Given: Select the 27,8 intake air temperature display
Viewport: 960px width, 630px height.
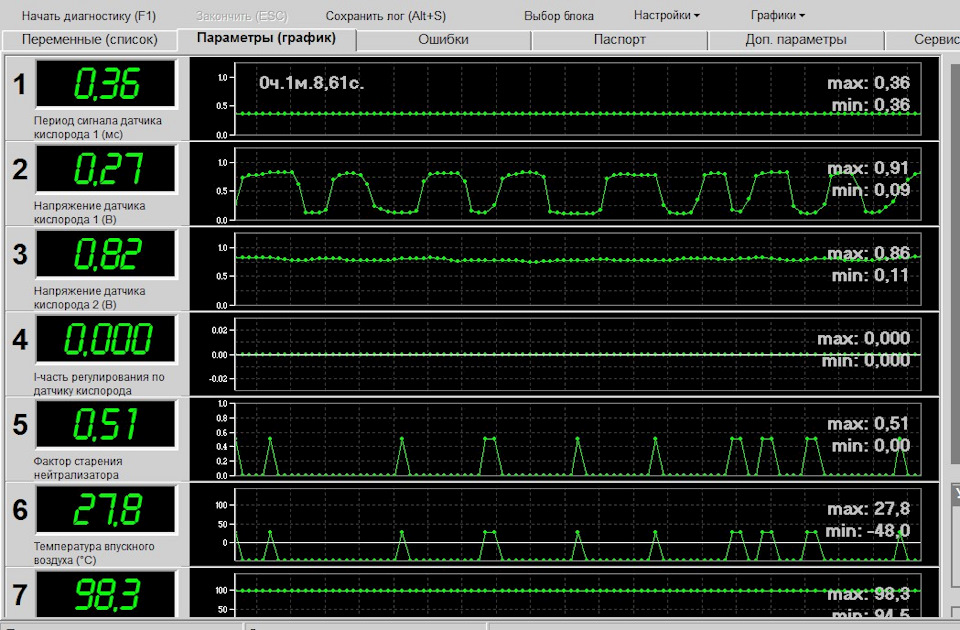Looking at the screenshot, I should (107, 510).
